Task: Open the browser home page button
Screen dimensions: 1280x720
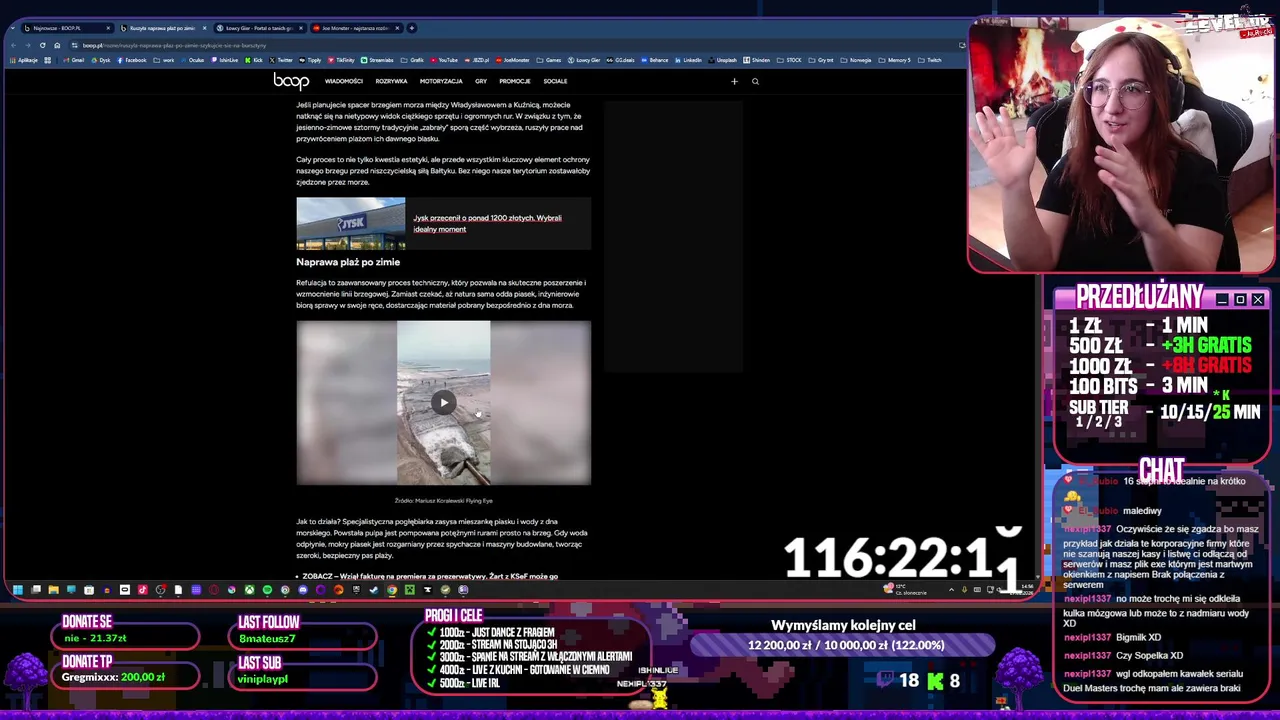Action: 57,45
